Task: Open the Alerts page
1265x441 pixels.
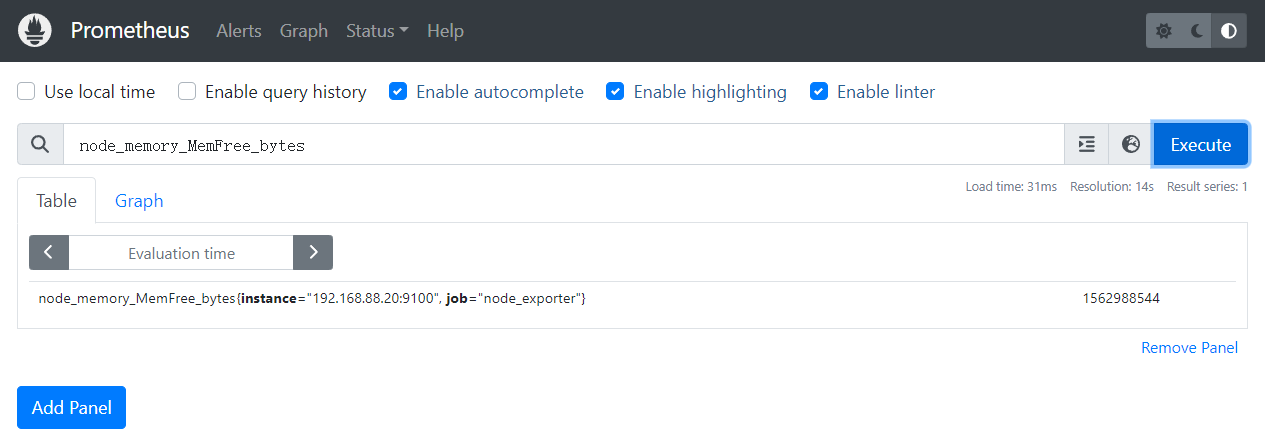Action: point(239,31)
